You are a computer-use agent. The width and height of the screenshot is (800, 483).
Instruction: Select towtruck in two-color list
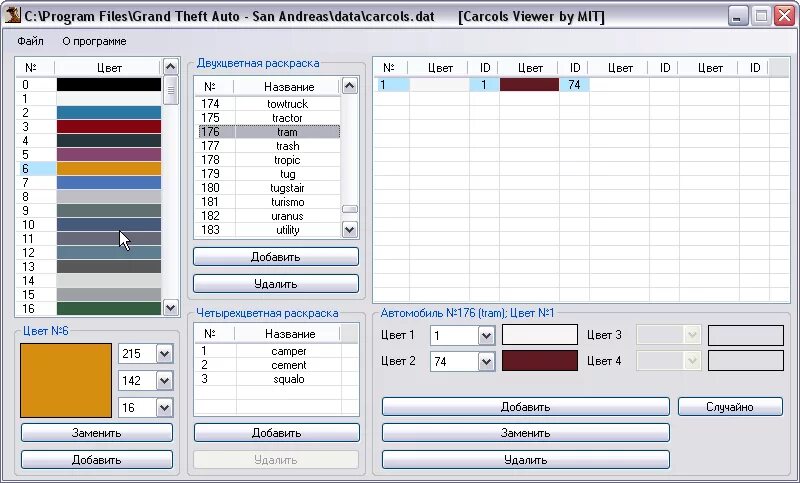[x=268, y=104]
